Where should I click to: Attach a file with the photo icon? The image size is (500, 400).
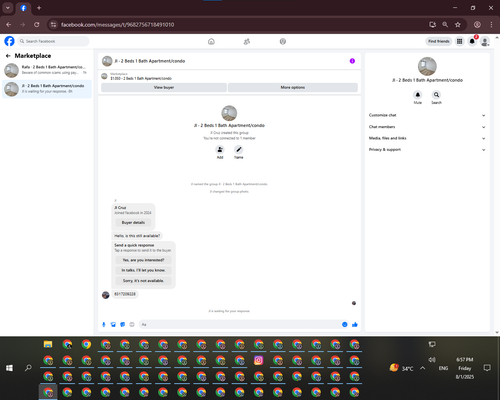pos(113,324)
